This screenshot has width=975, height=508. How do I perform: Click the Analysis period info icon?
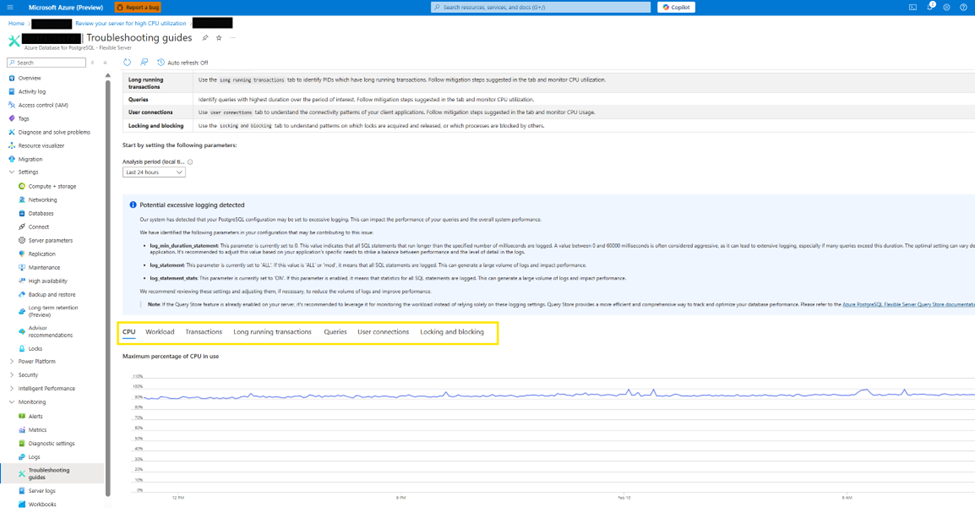point(190,162)
